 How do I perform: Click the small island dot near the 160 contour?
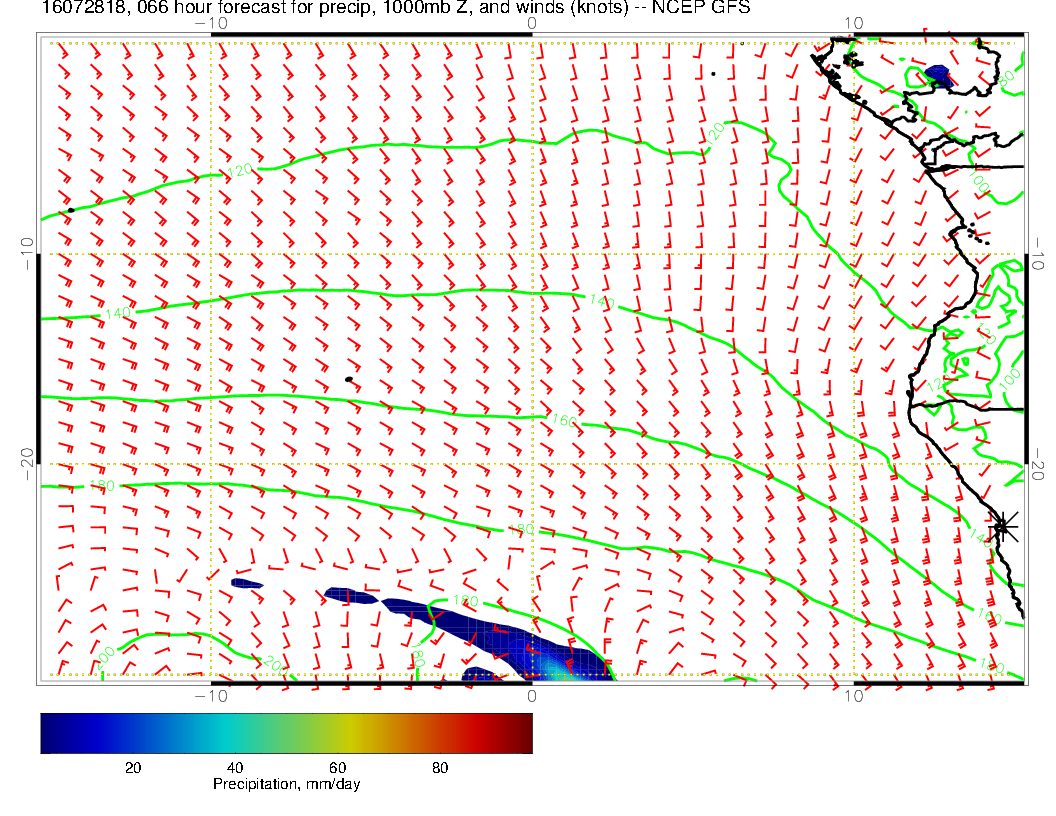click(x=348, y=379)
